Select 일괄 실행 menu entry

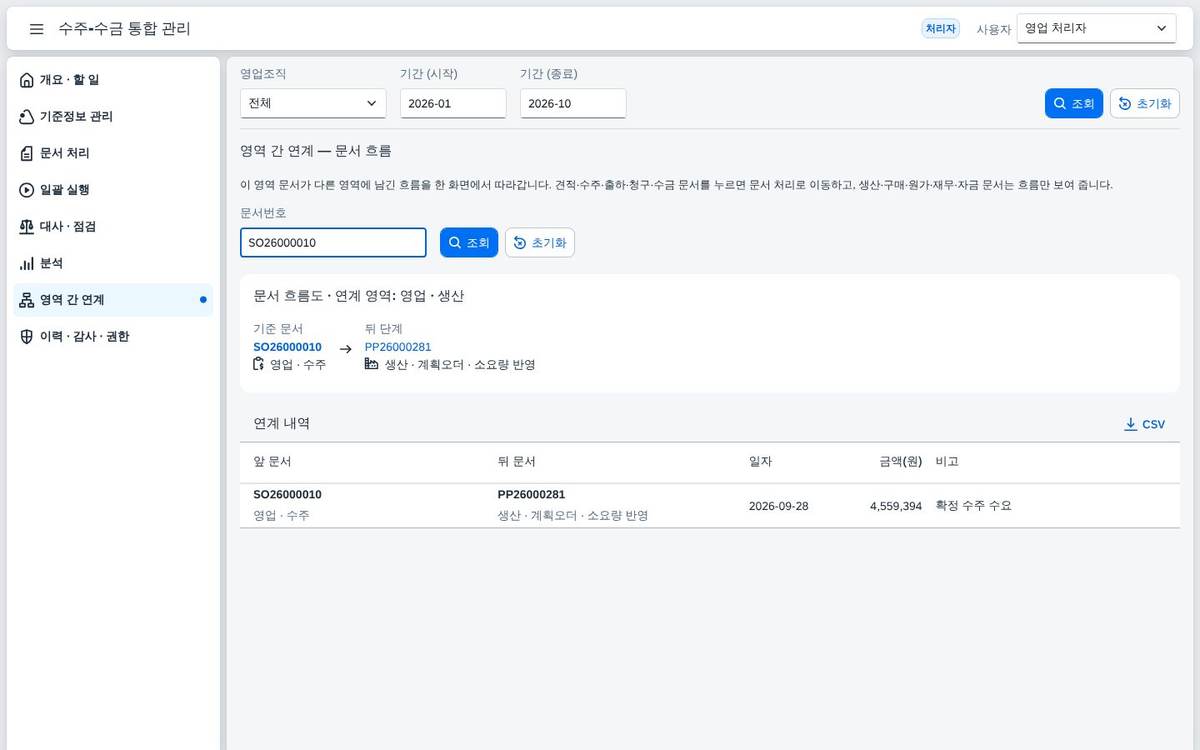pyautogui.click(x=113, y=190)
